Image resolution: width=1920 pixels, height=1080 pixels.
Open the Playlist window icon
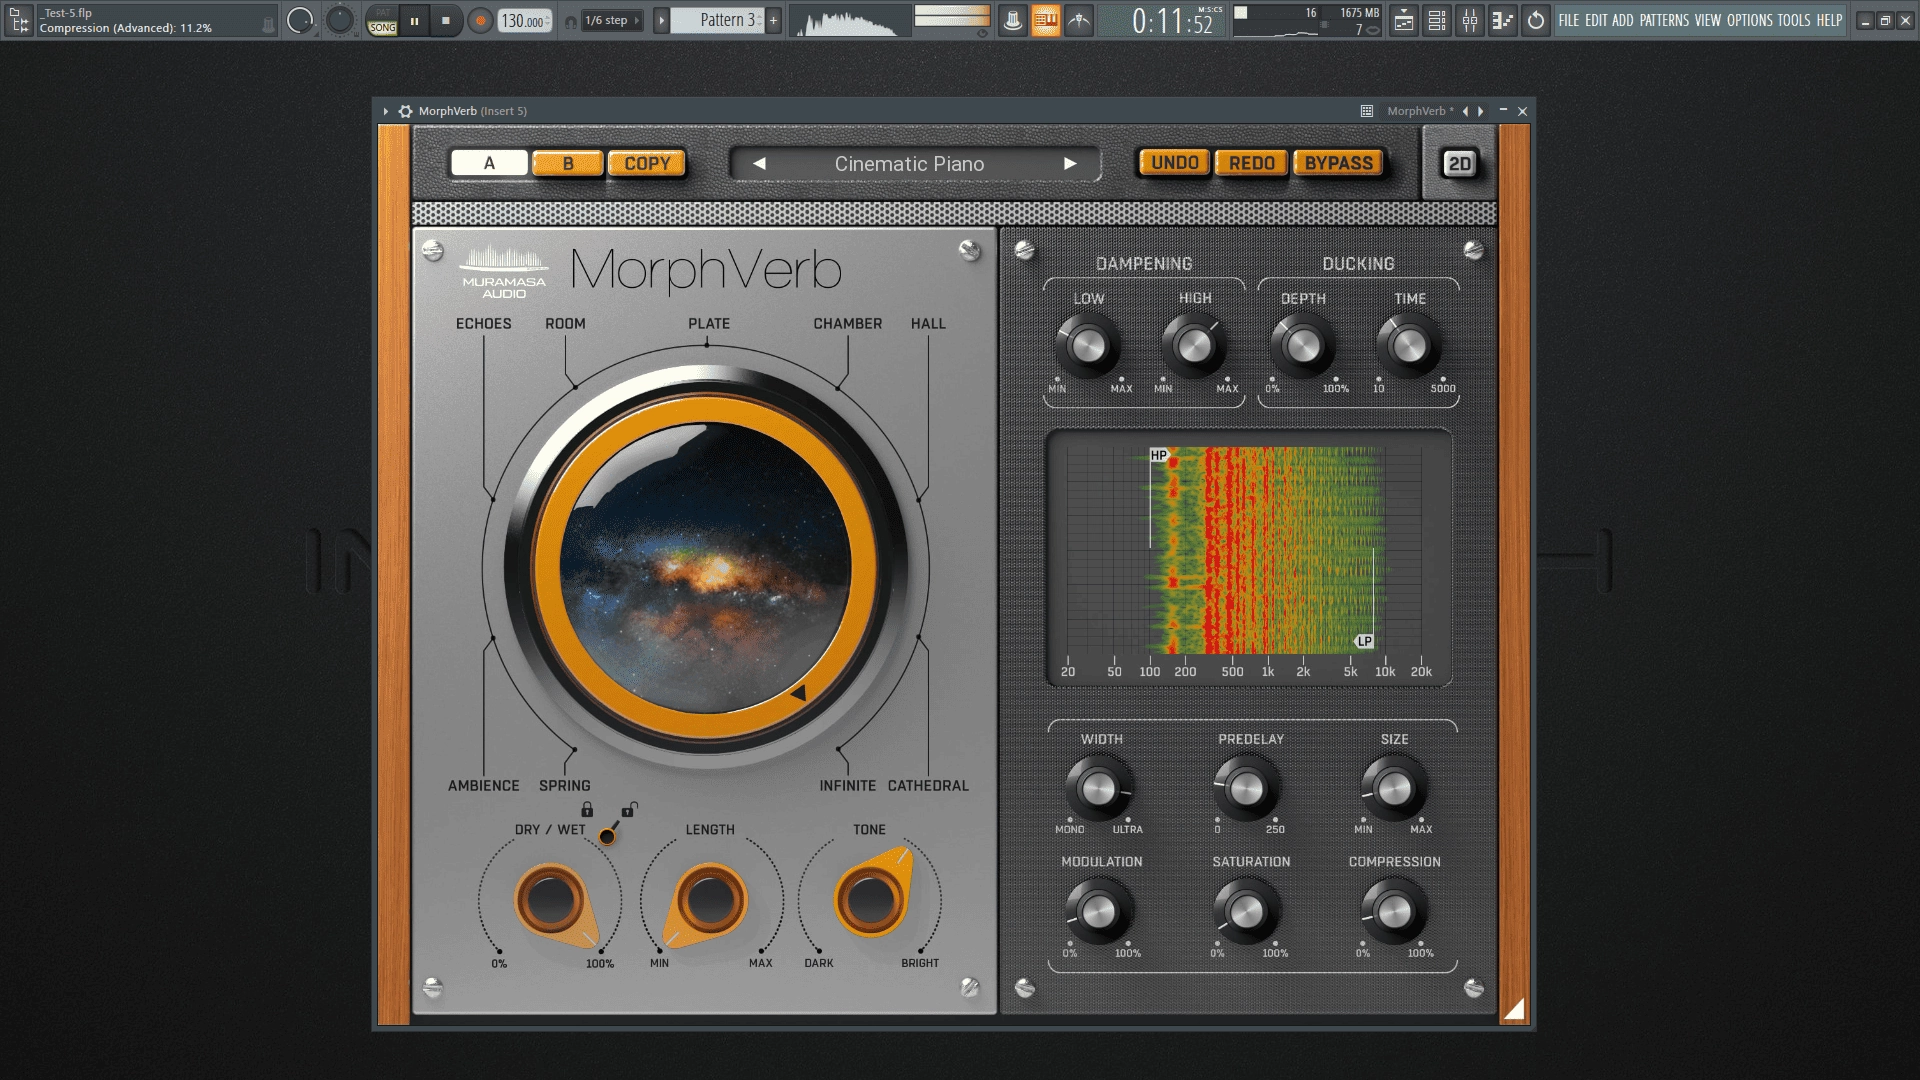(1404, 20)
